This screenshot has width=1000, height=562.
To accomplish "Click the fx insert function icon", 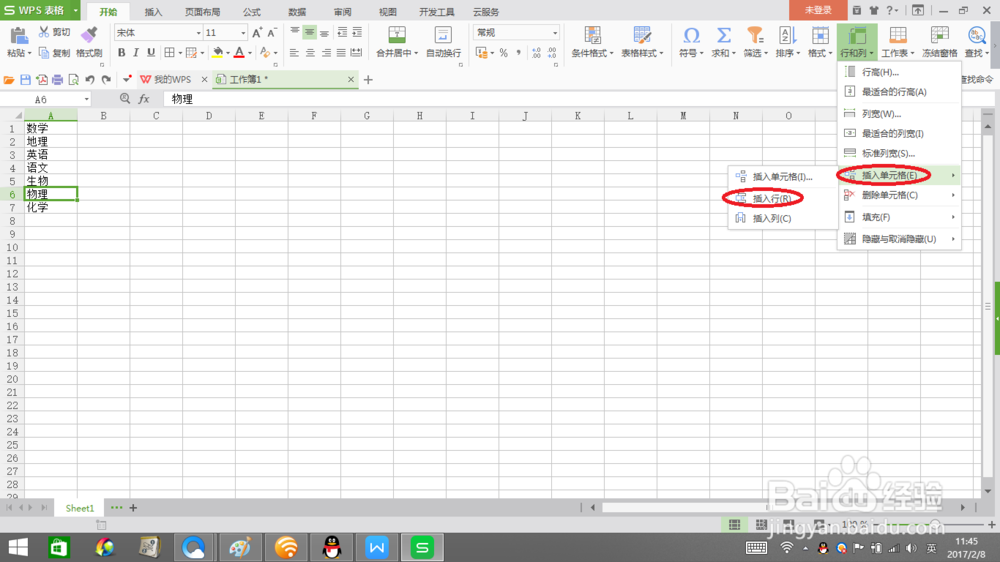I will pos(144,99).
